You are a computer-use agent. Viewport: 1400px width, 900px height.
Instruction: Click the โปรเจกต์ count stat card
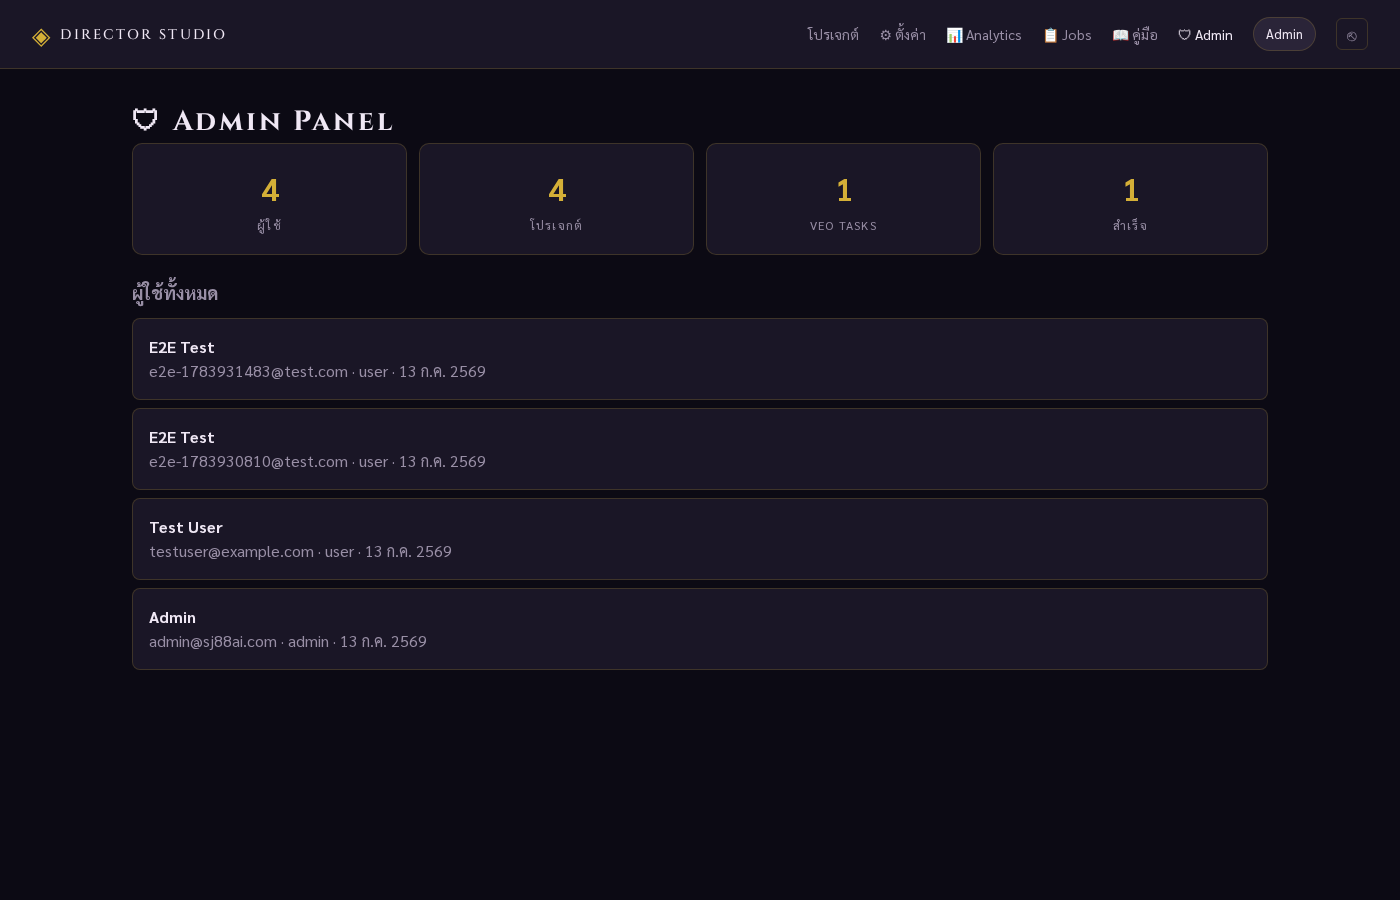(556, 199)
